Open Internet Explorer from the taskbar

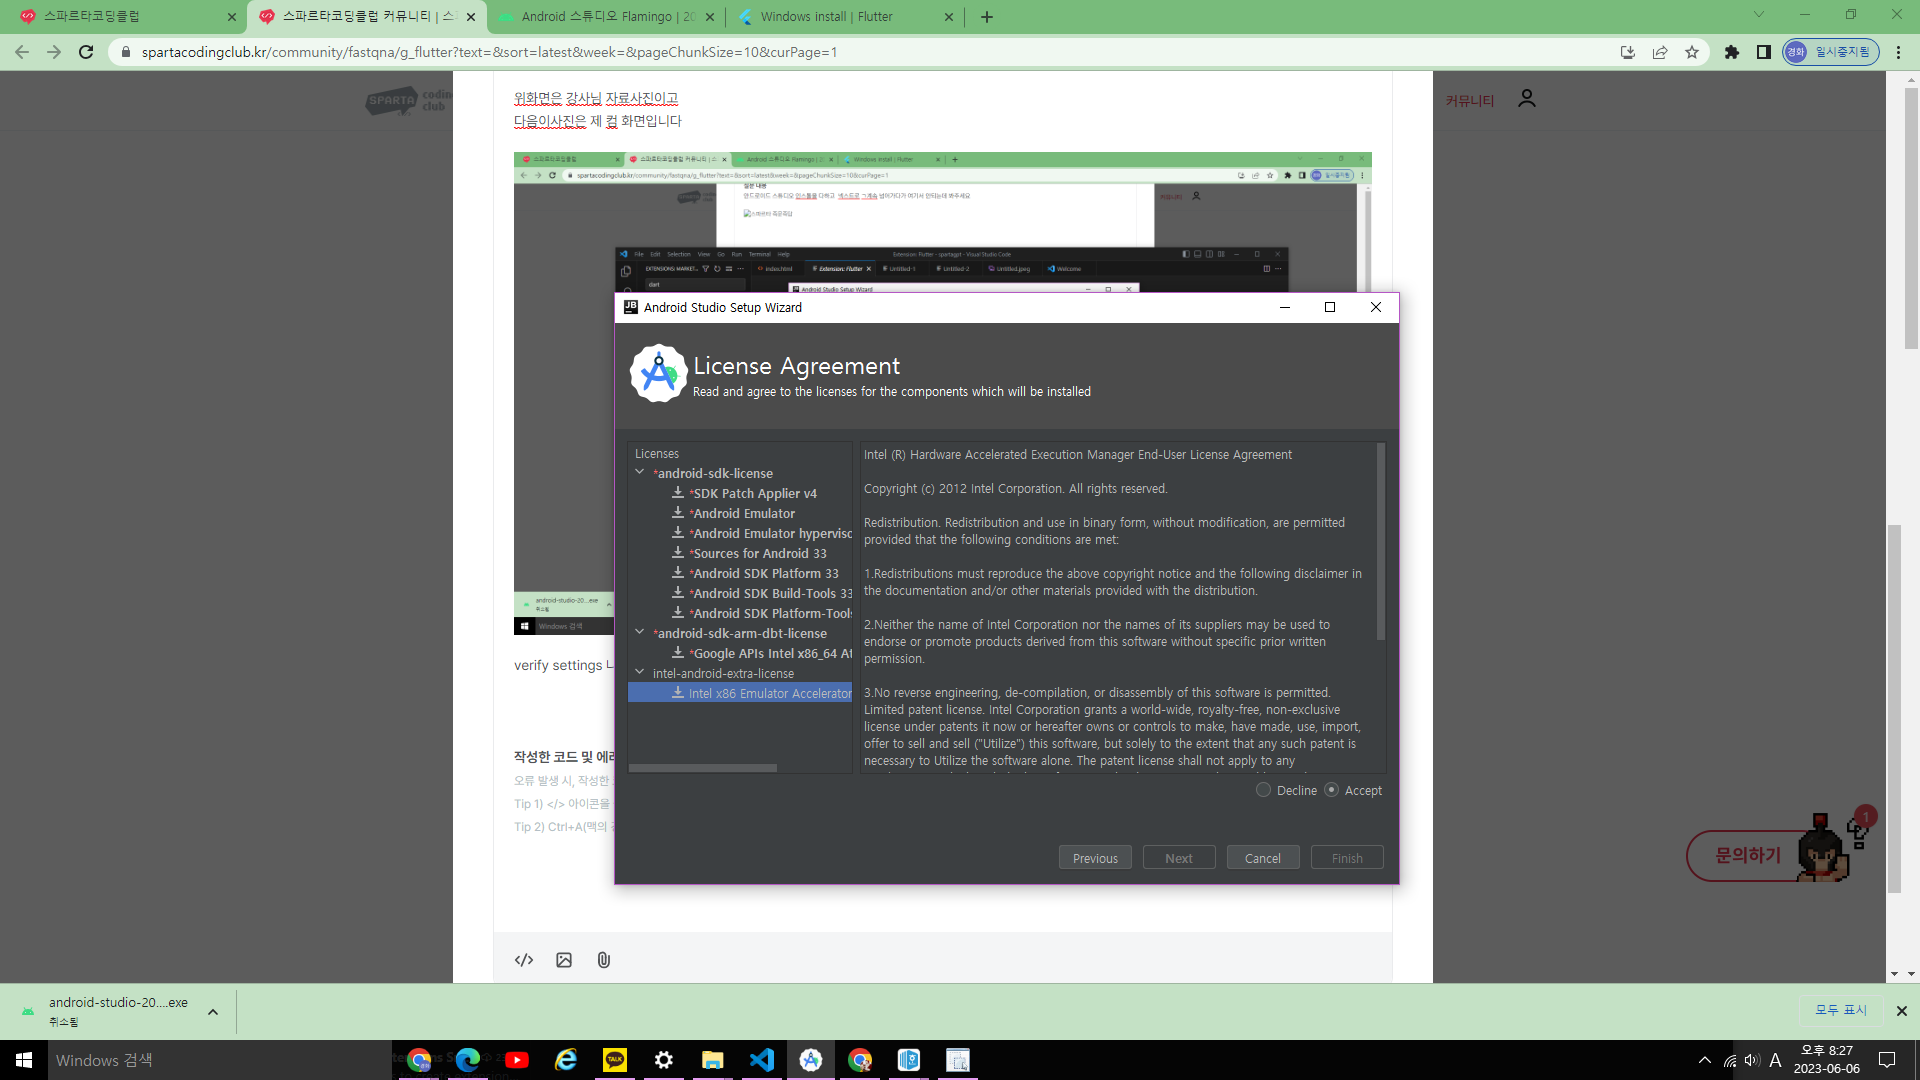point(566,1060)
